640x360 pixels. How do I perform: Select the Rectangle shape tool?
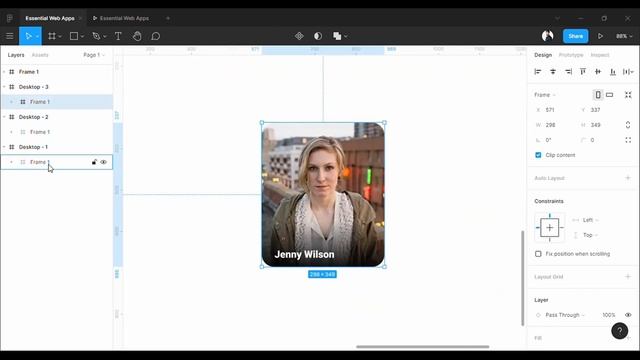[74, 36]
